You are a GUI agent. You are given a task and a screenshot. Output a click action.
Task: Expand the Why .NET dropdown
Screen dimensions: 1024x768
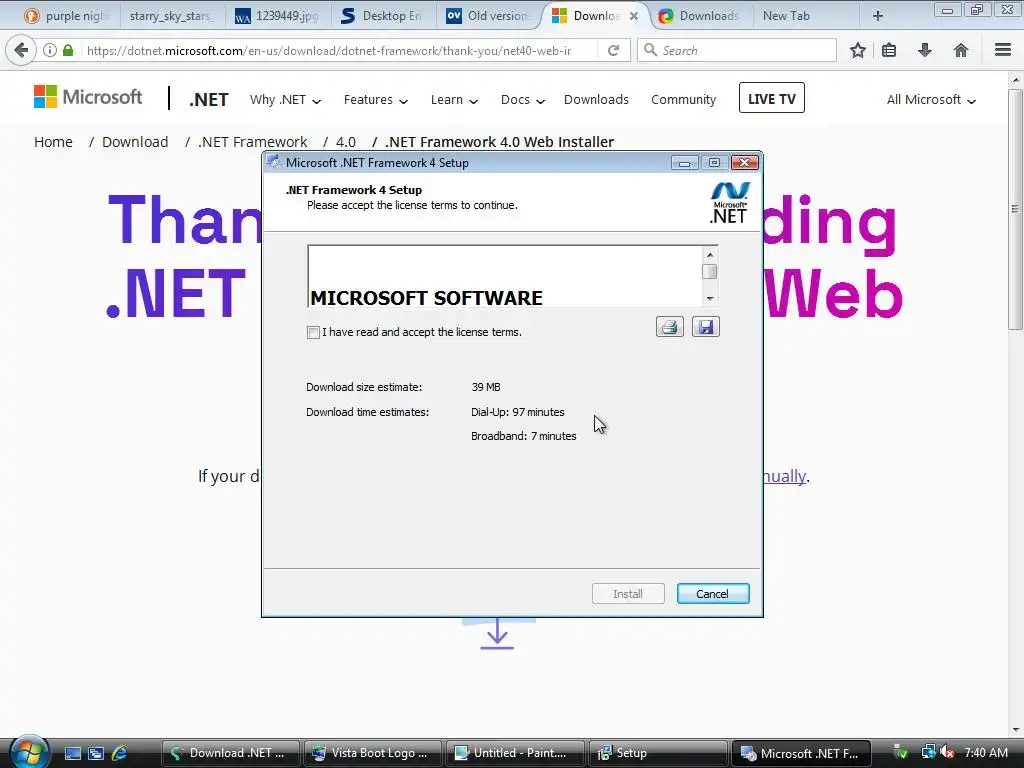tap(285, 100)
